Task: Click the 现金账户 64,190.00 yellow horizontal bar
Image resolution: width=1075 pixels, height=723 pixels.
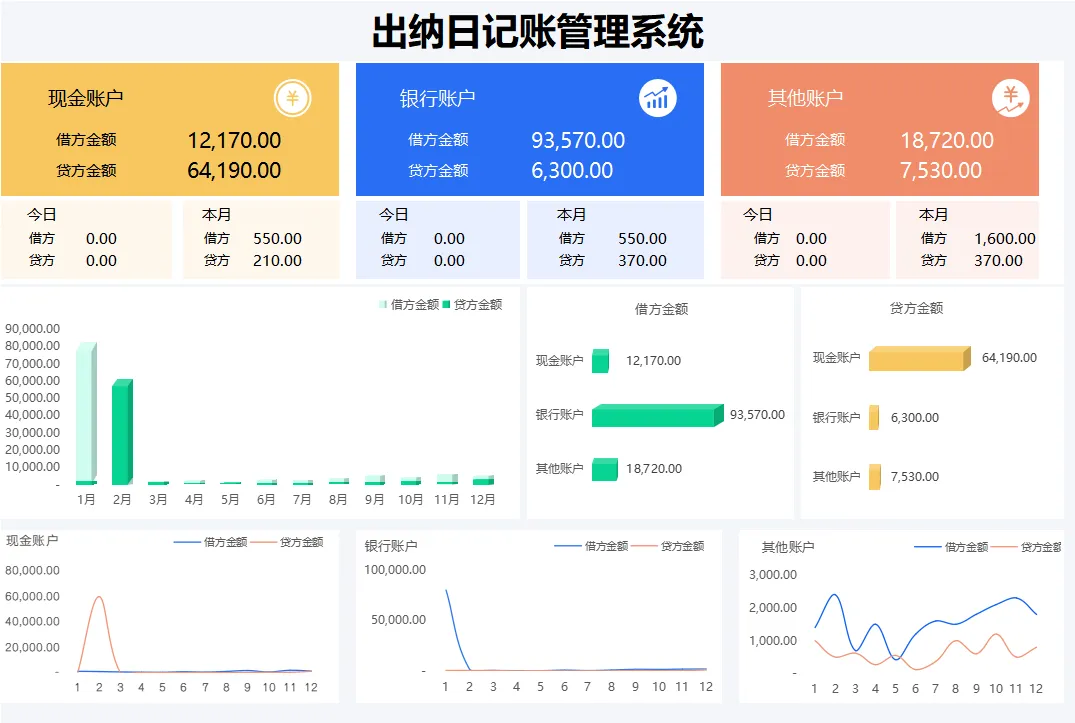Action: (919, 358)
